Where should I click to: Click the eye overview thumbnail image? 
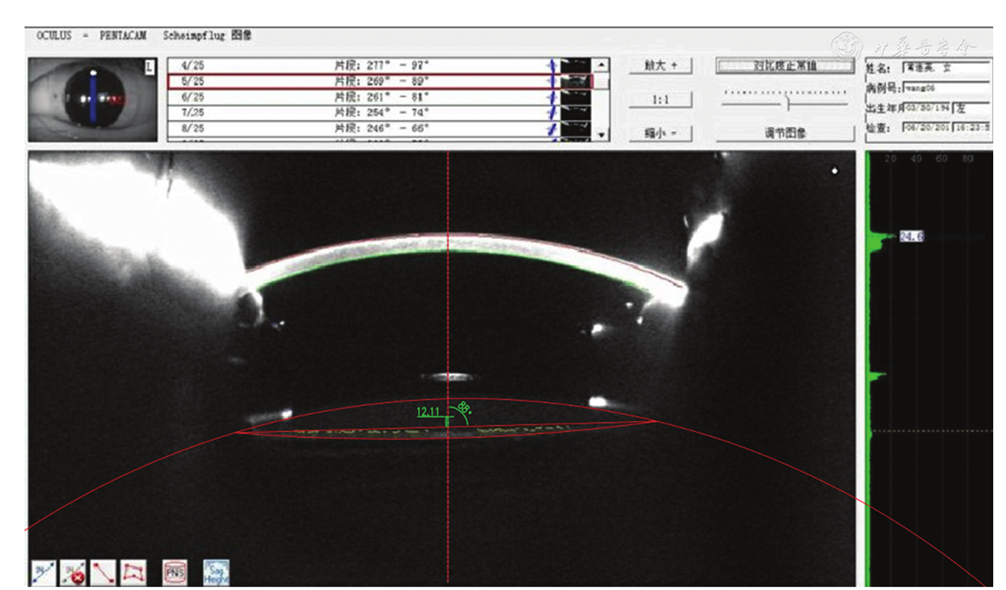point(92,99)
